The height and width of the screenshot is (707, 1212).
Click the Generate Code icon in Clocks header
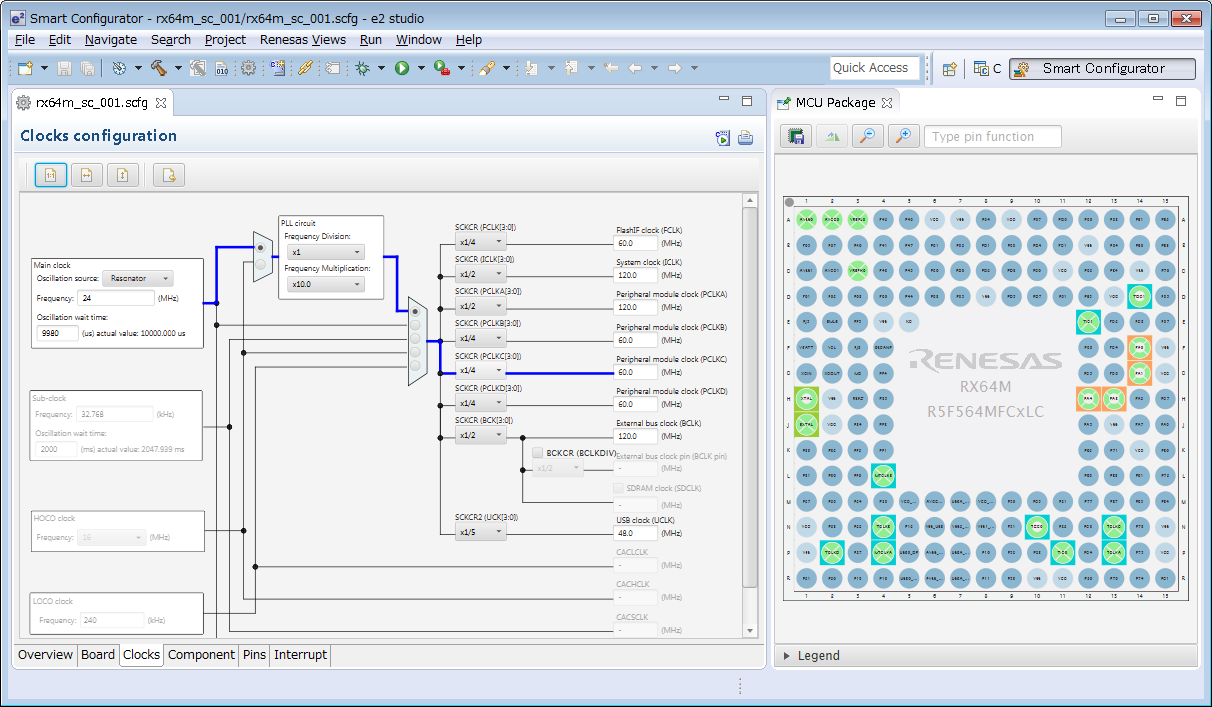click(723, 138)
